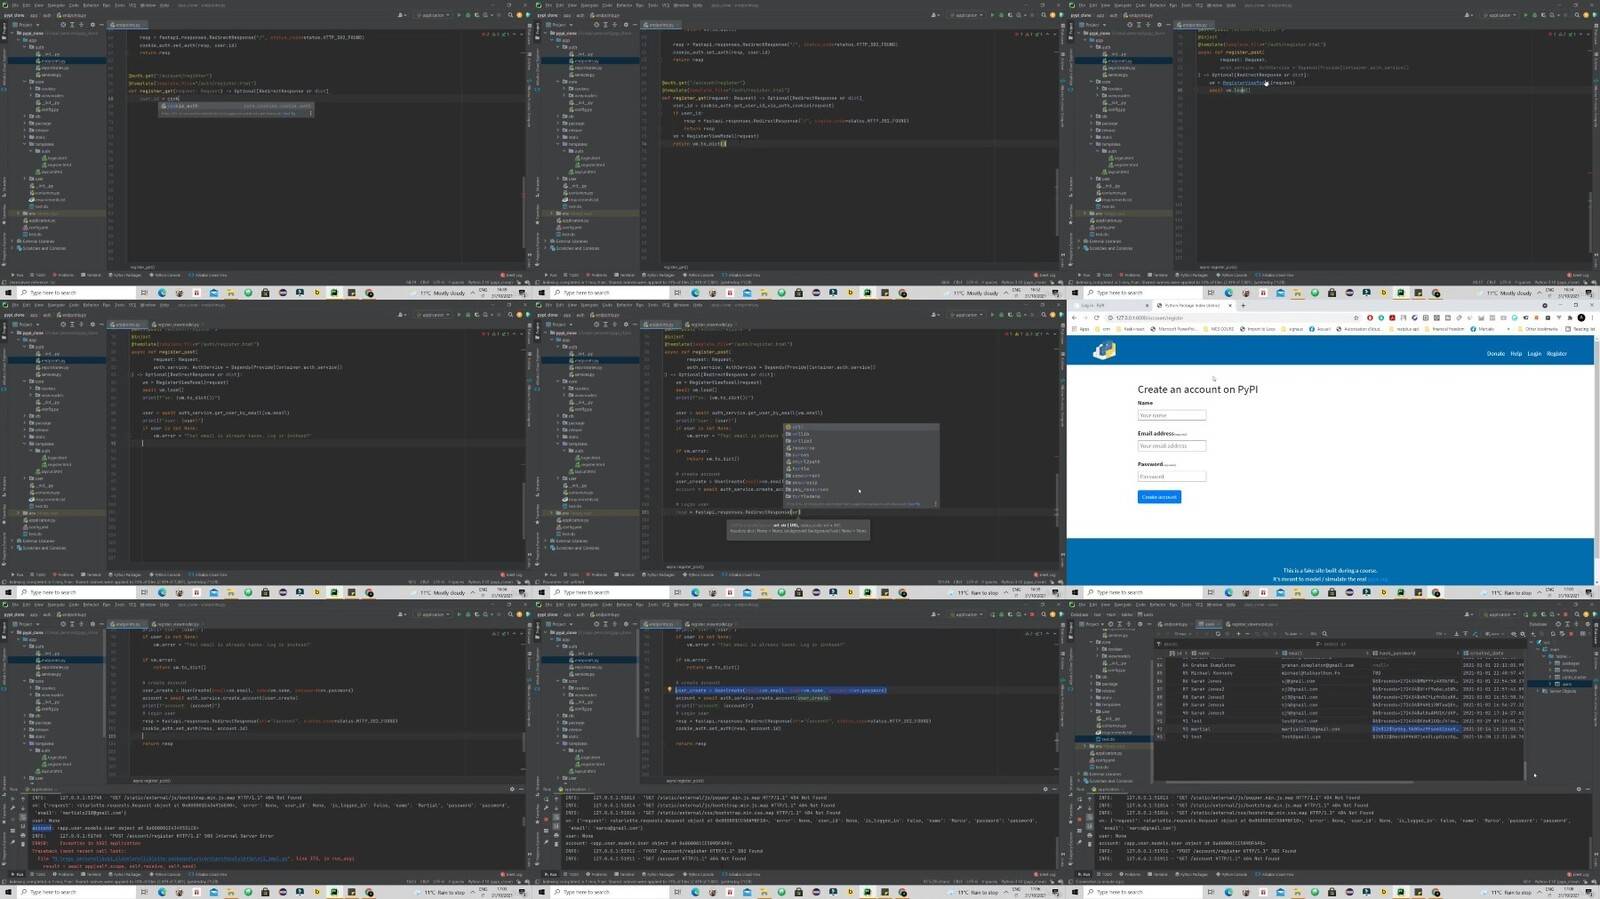
Task: Open the Donate link in PyPI header
Action: (x=1495, y=354)
